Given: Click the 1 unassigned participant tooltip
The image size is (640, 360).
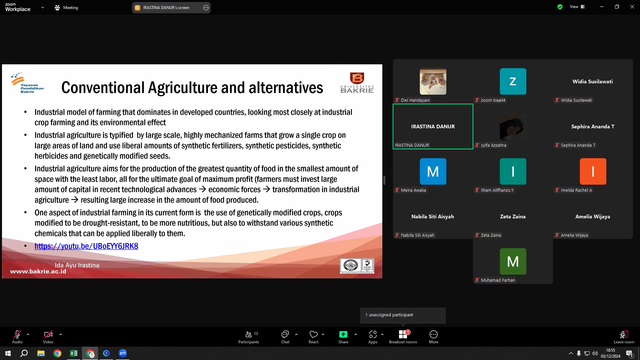Looking at the screenshot, I should [x=403, y=315].
